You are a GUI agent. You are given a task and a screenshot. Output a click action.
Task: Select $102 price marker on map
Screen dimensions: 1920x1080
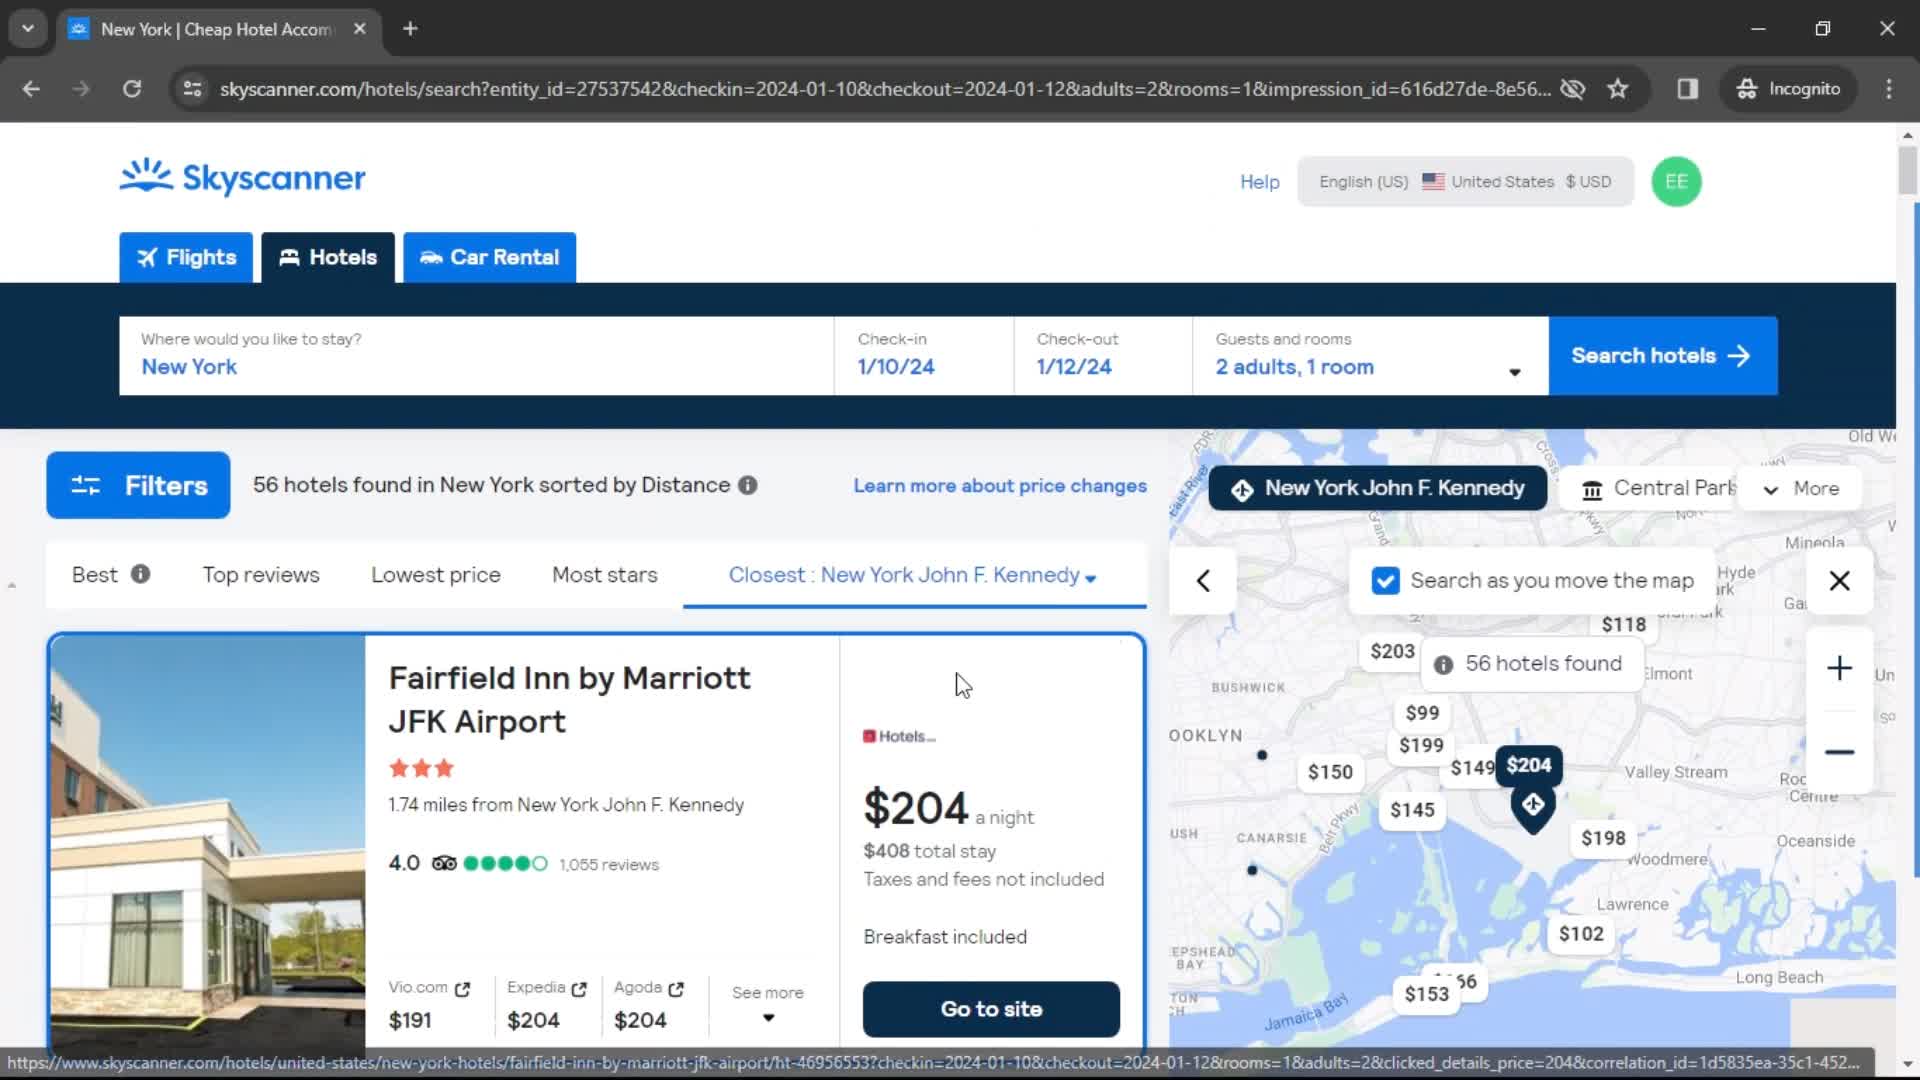click(1581, 934)
